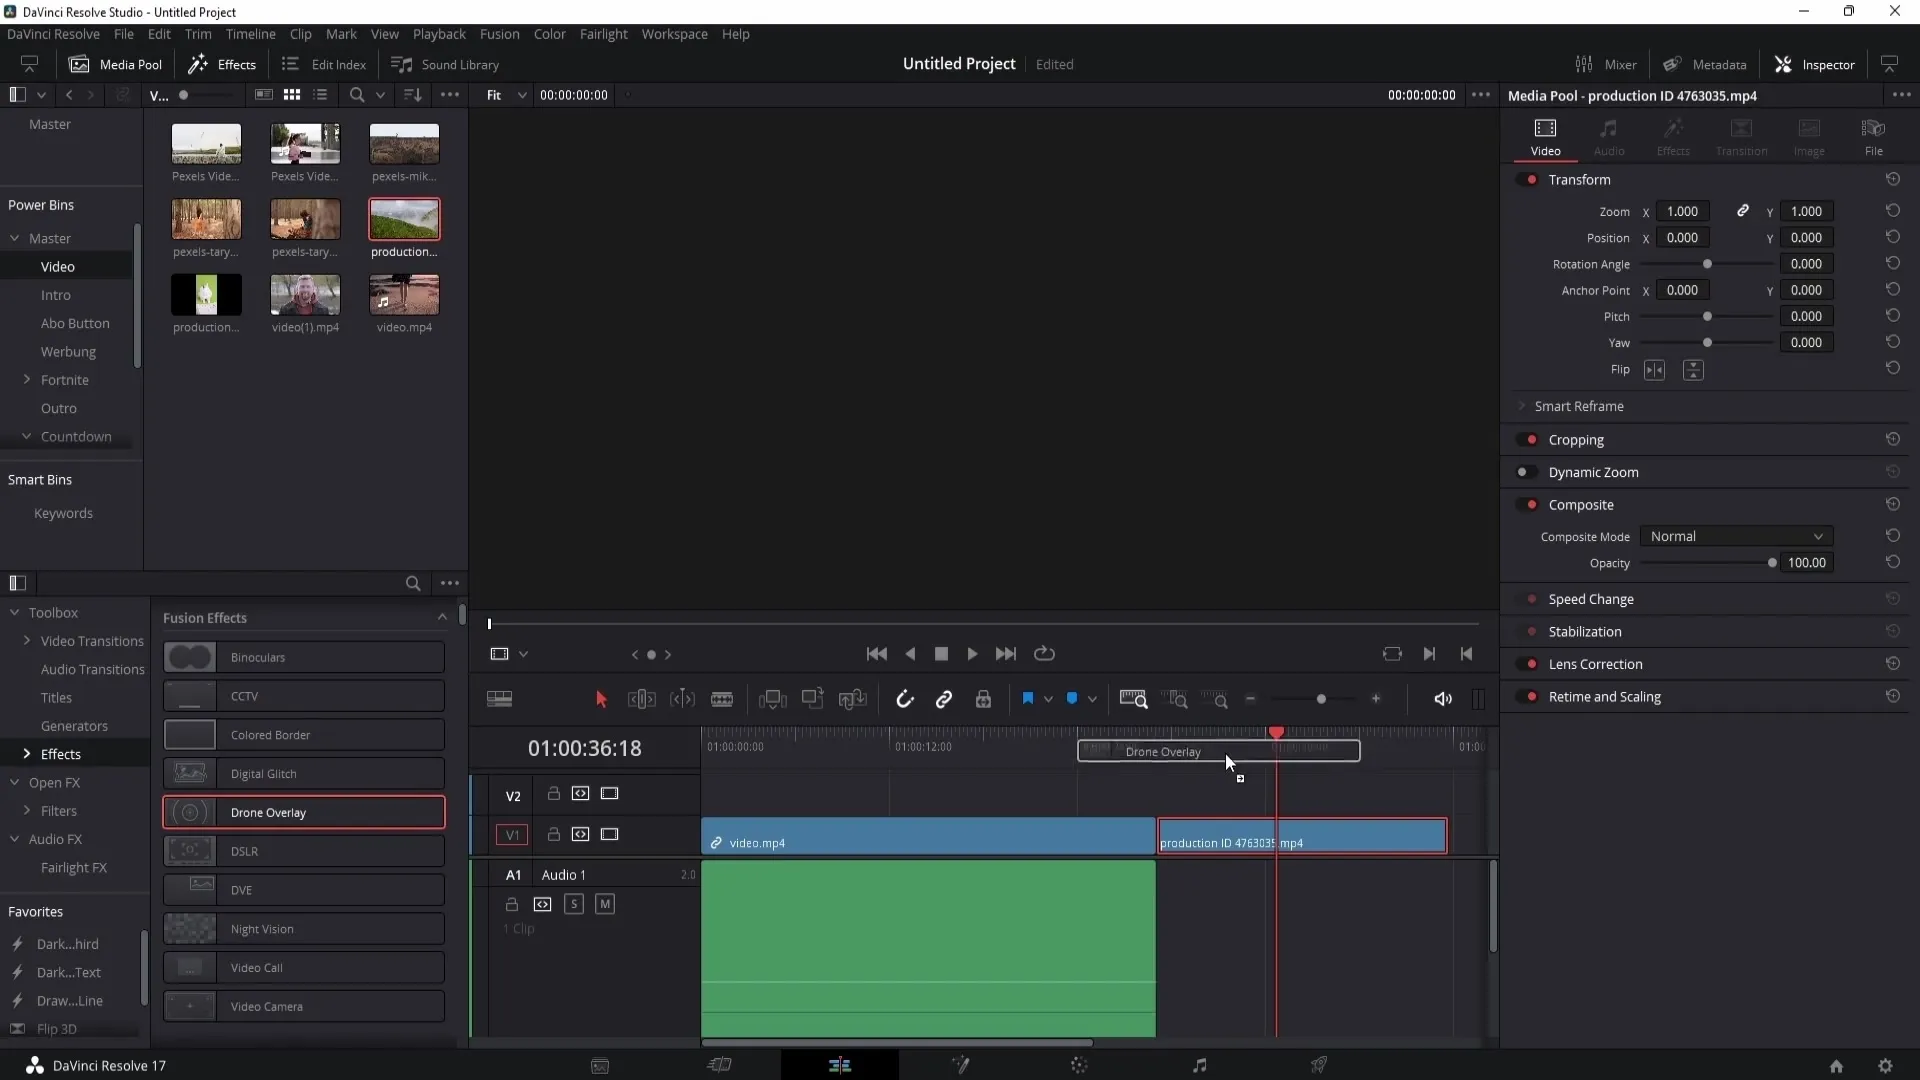Image resolution: width=1920 pixels, height=1080 pixels.
Task: Disable the Transform section toggle
Action: [1528, 180]
